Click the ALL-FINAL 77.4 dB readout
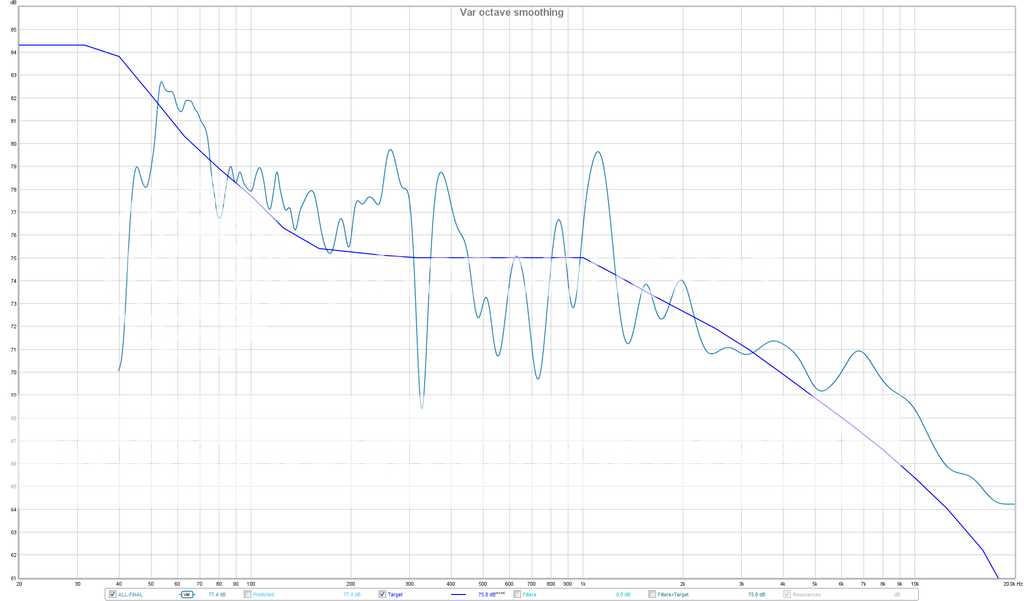This screenshot has height=601, width=1024. pyautogui.click(x=217, y=594)
